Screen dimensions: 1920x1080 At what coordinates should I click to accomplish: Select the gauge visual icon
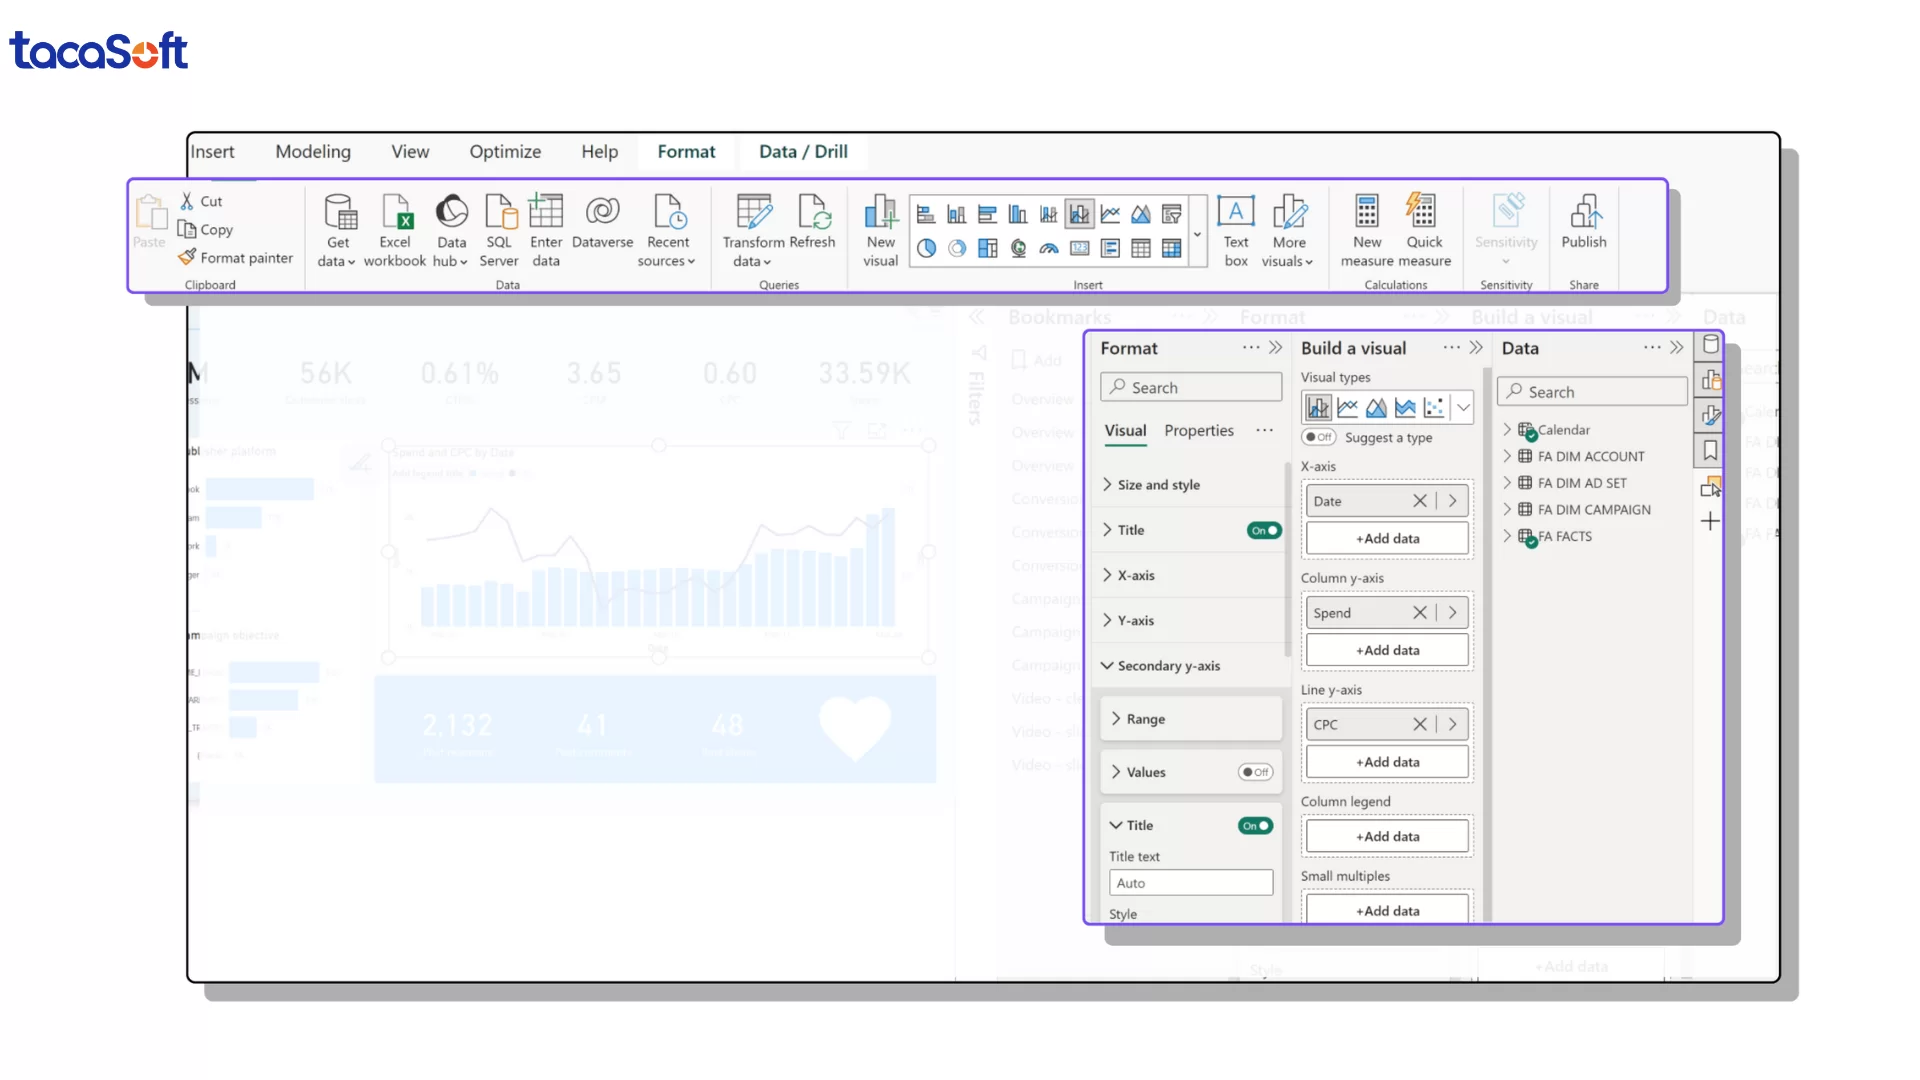tap(1050, 249)
